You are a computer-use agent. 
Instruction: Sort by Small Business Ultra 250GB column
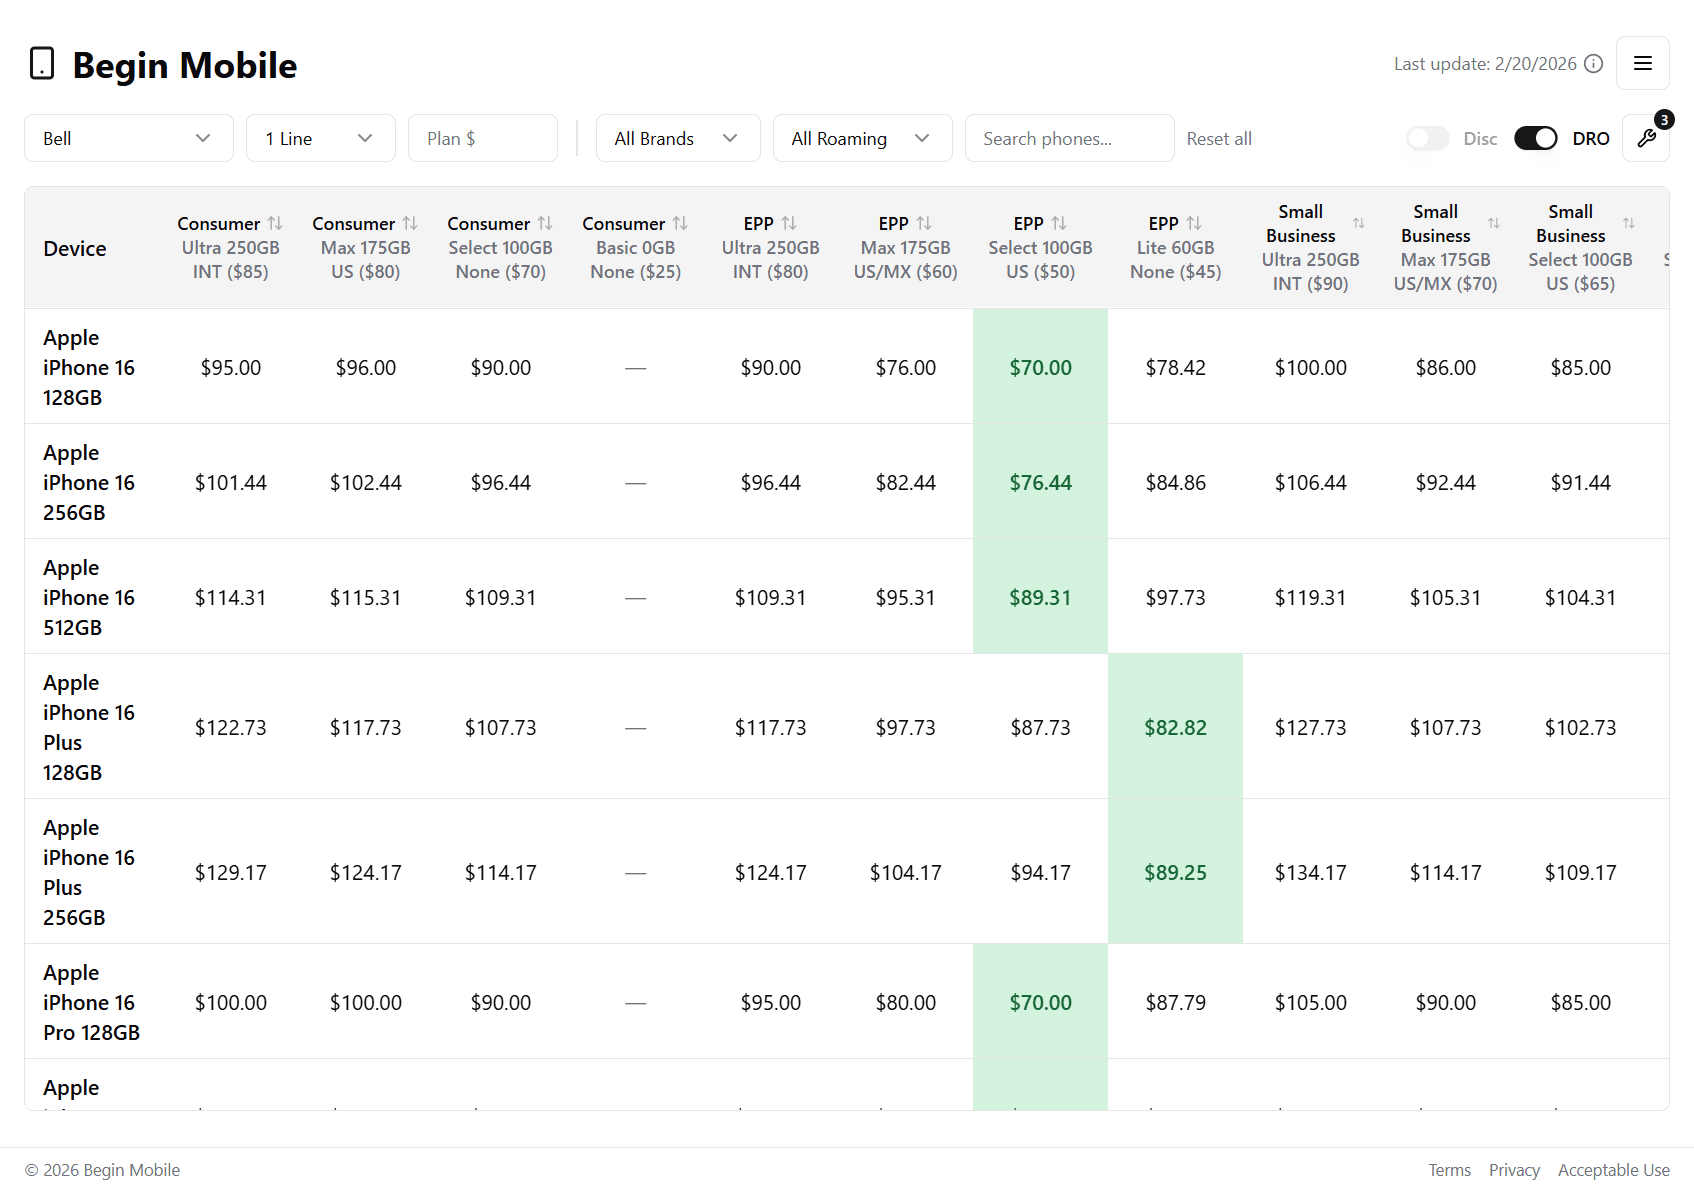[1358, 223]
